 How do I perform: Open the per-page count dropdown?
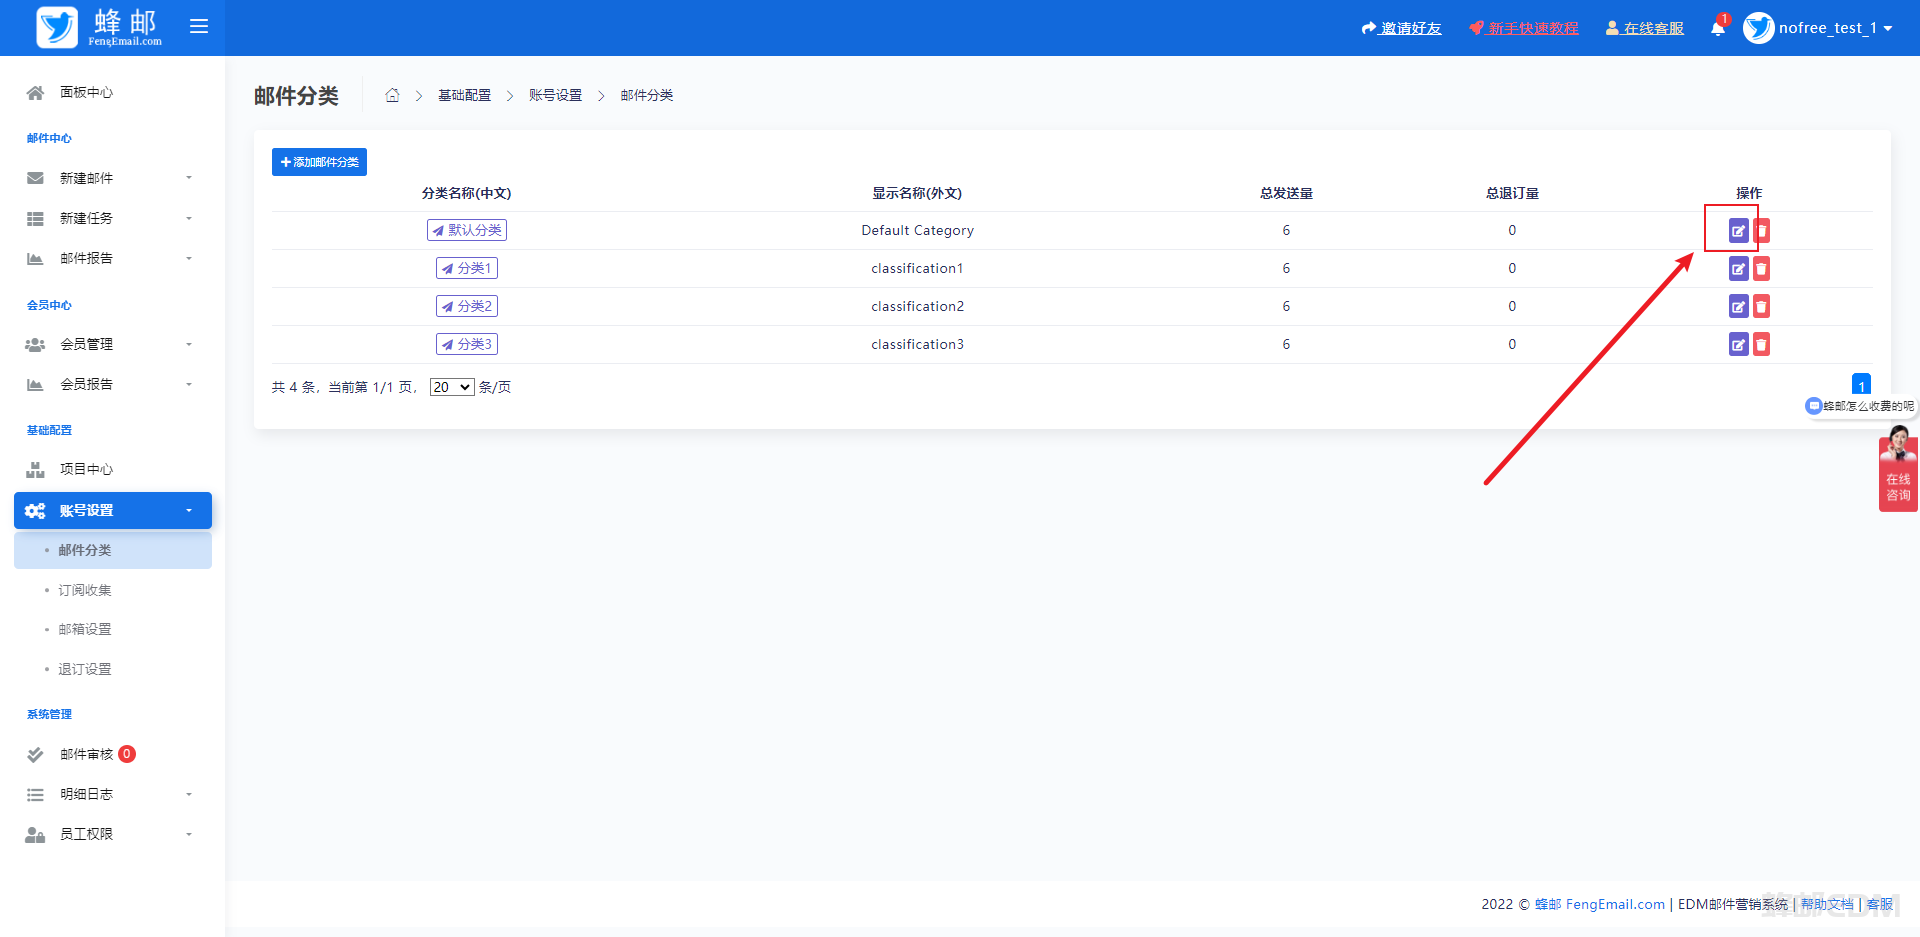pyautogui.click(x=452, y=387)
